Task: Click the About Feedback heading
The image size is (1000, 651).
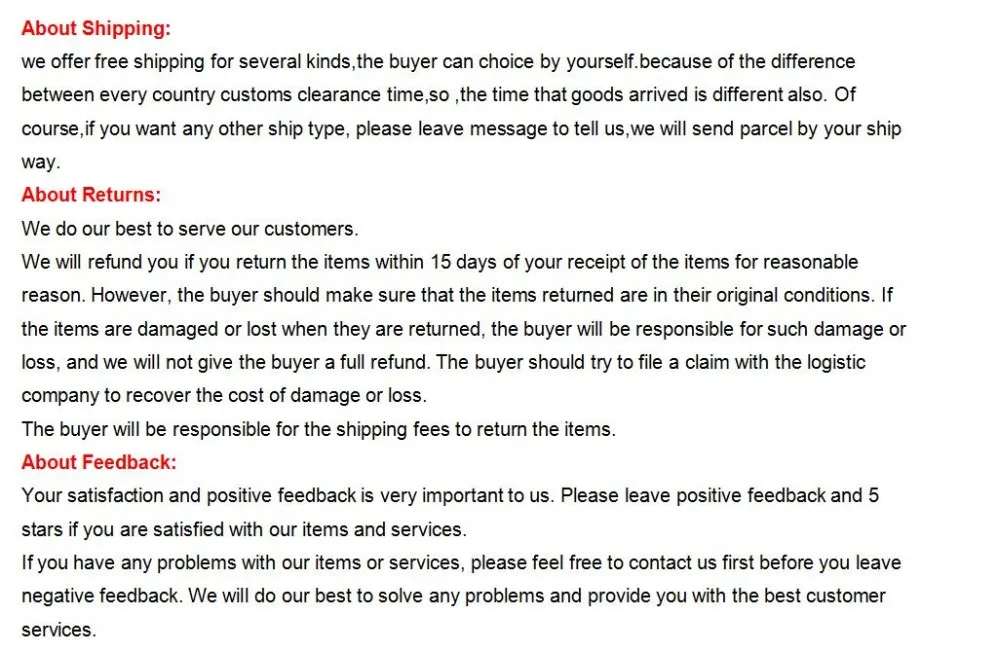Action: coord(99,462)
